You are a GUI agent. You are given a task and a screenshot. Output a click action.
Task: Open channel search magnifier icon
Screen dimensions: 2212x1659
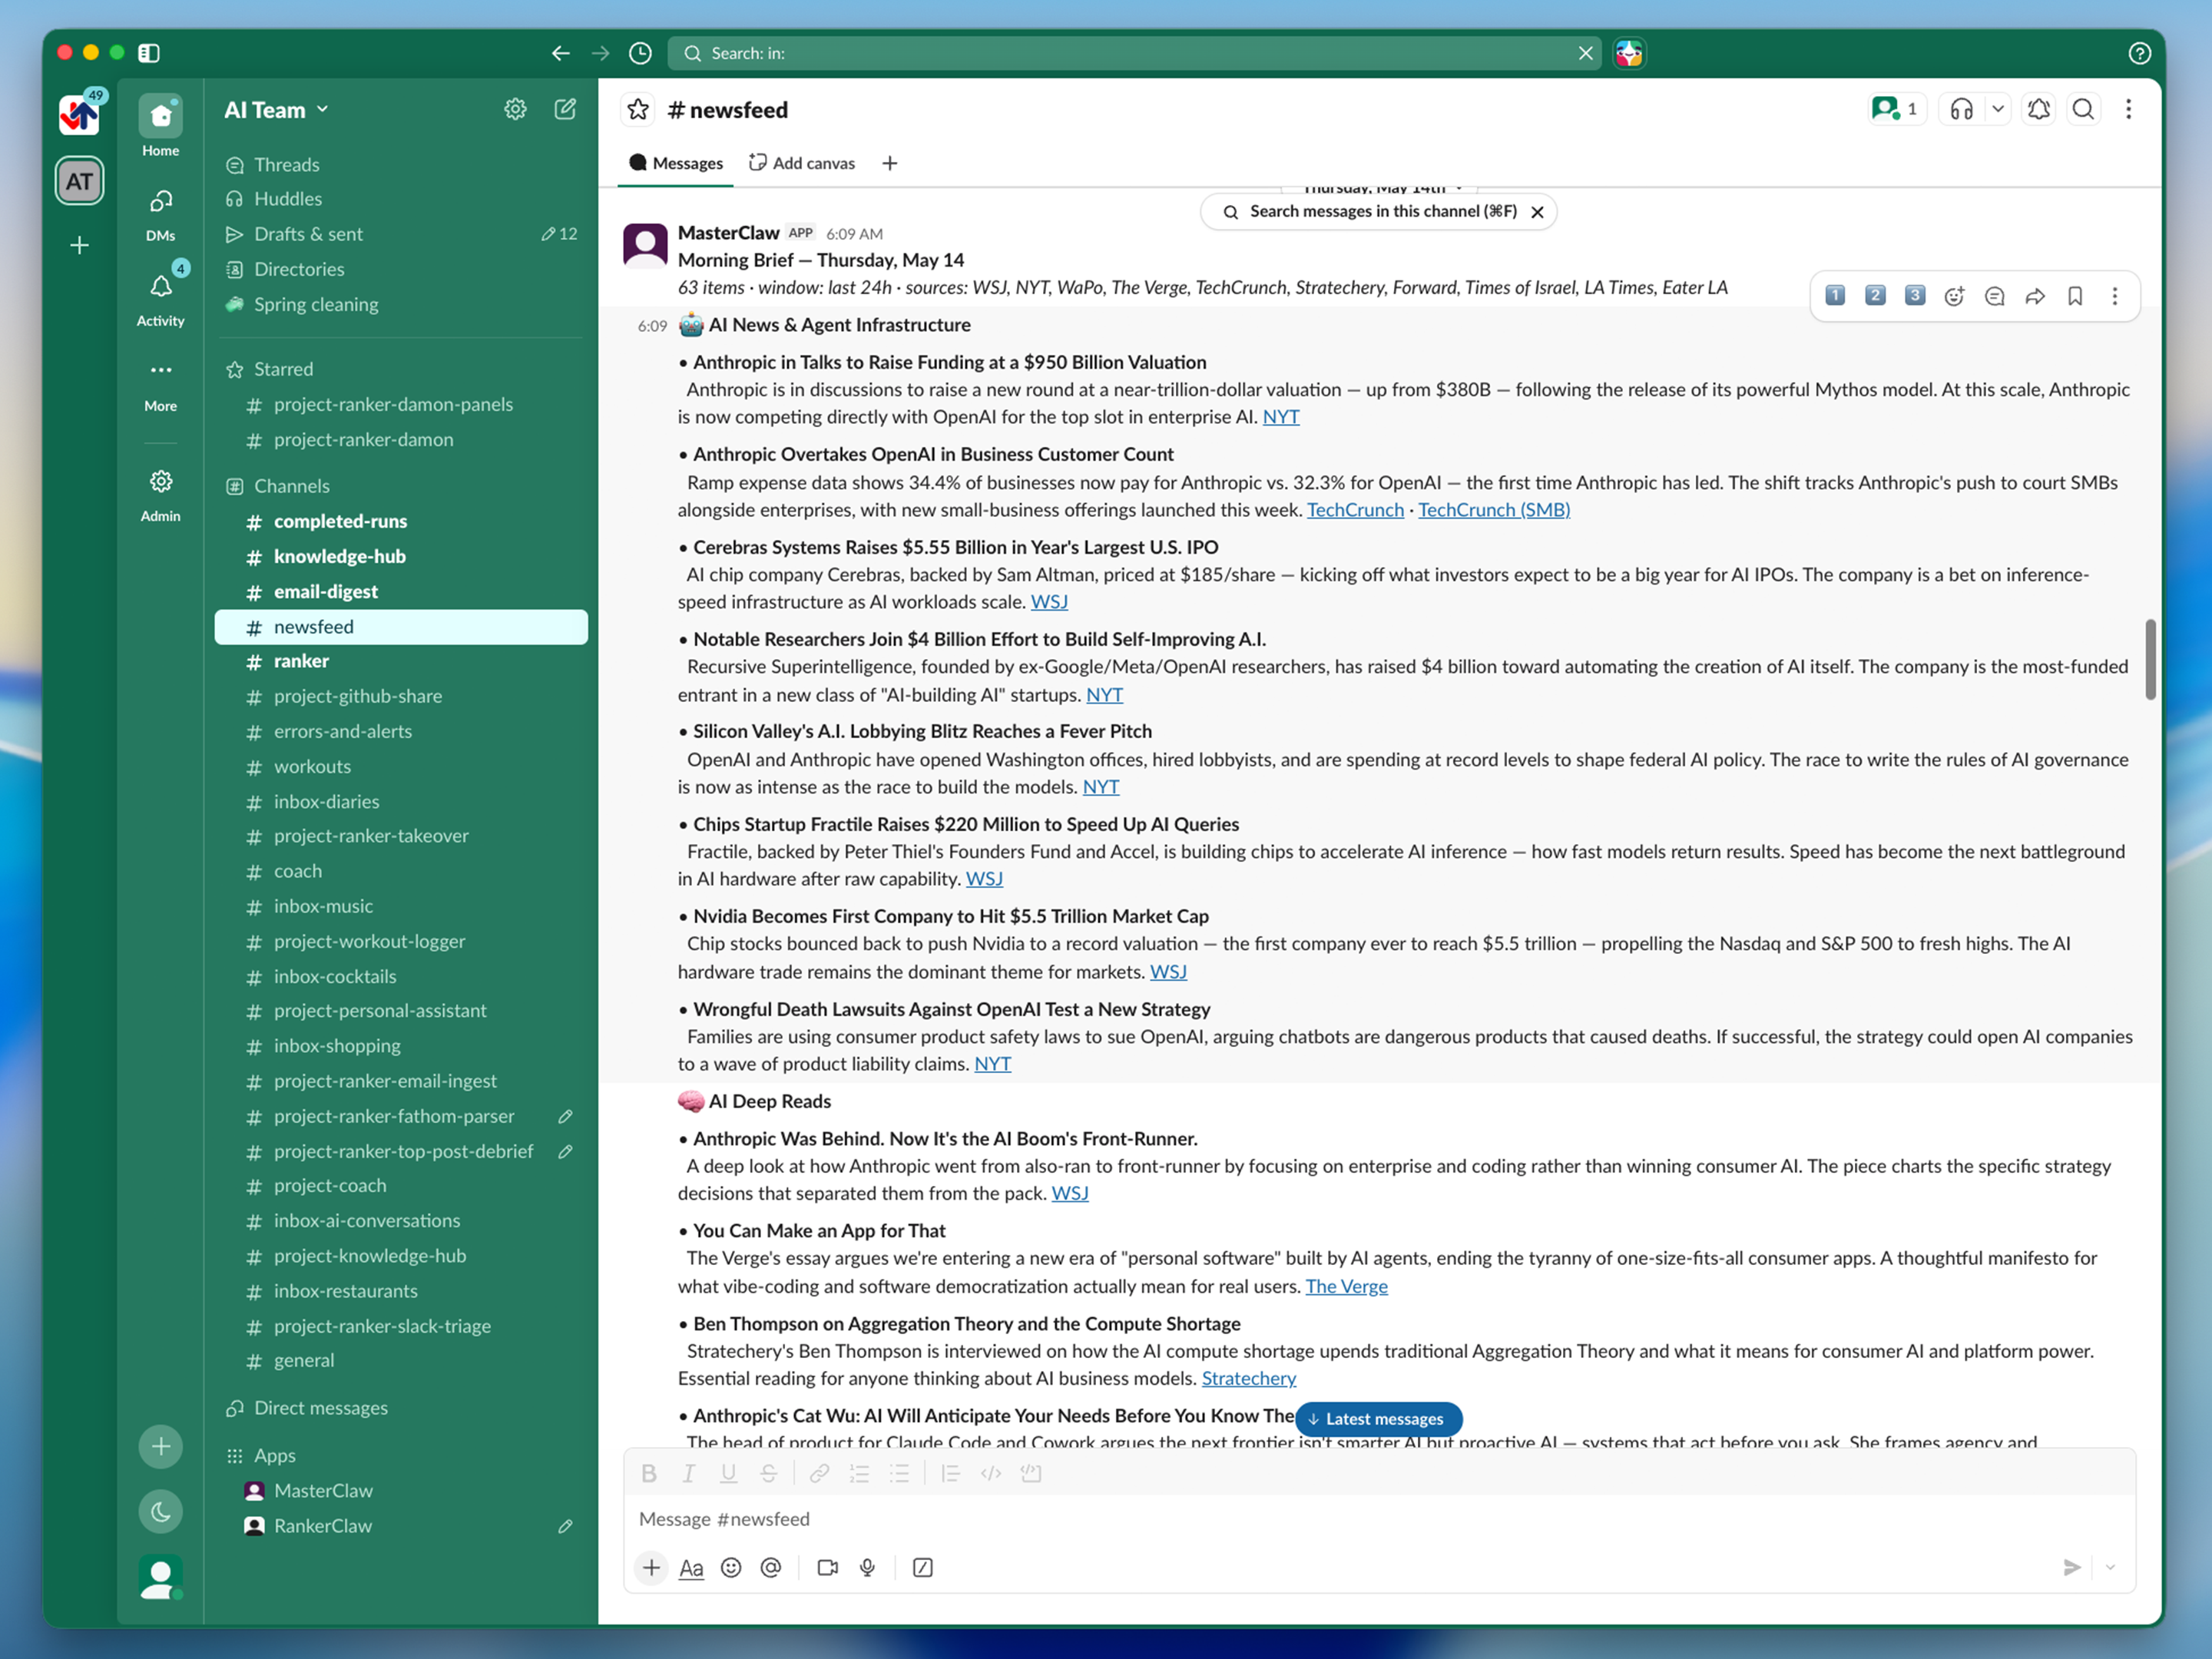[x=2083, y=109]
